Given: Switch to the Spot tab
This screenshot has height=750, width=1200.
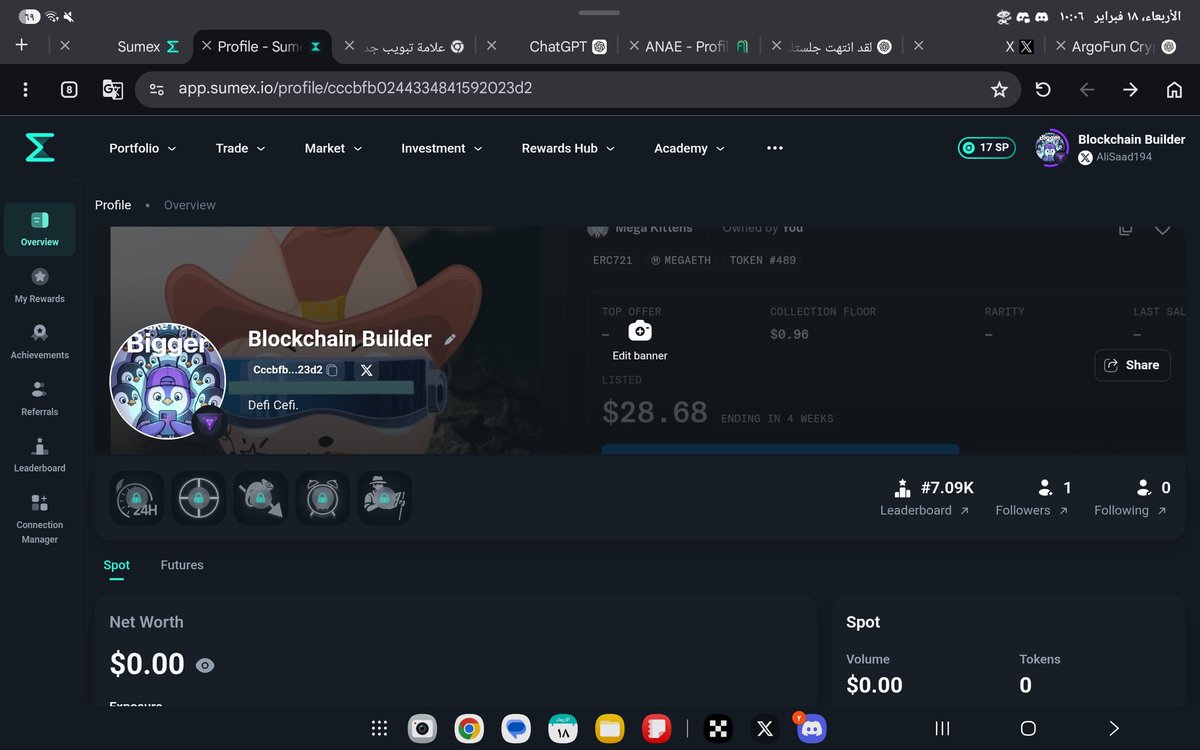Looking at the screenshot, I should [x=116, y=565].
